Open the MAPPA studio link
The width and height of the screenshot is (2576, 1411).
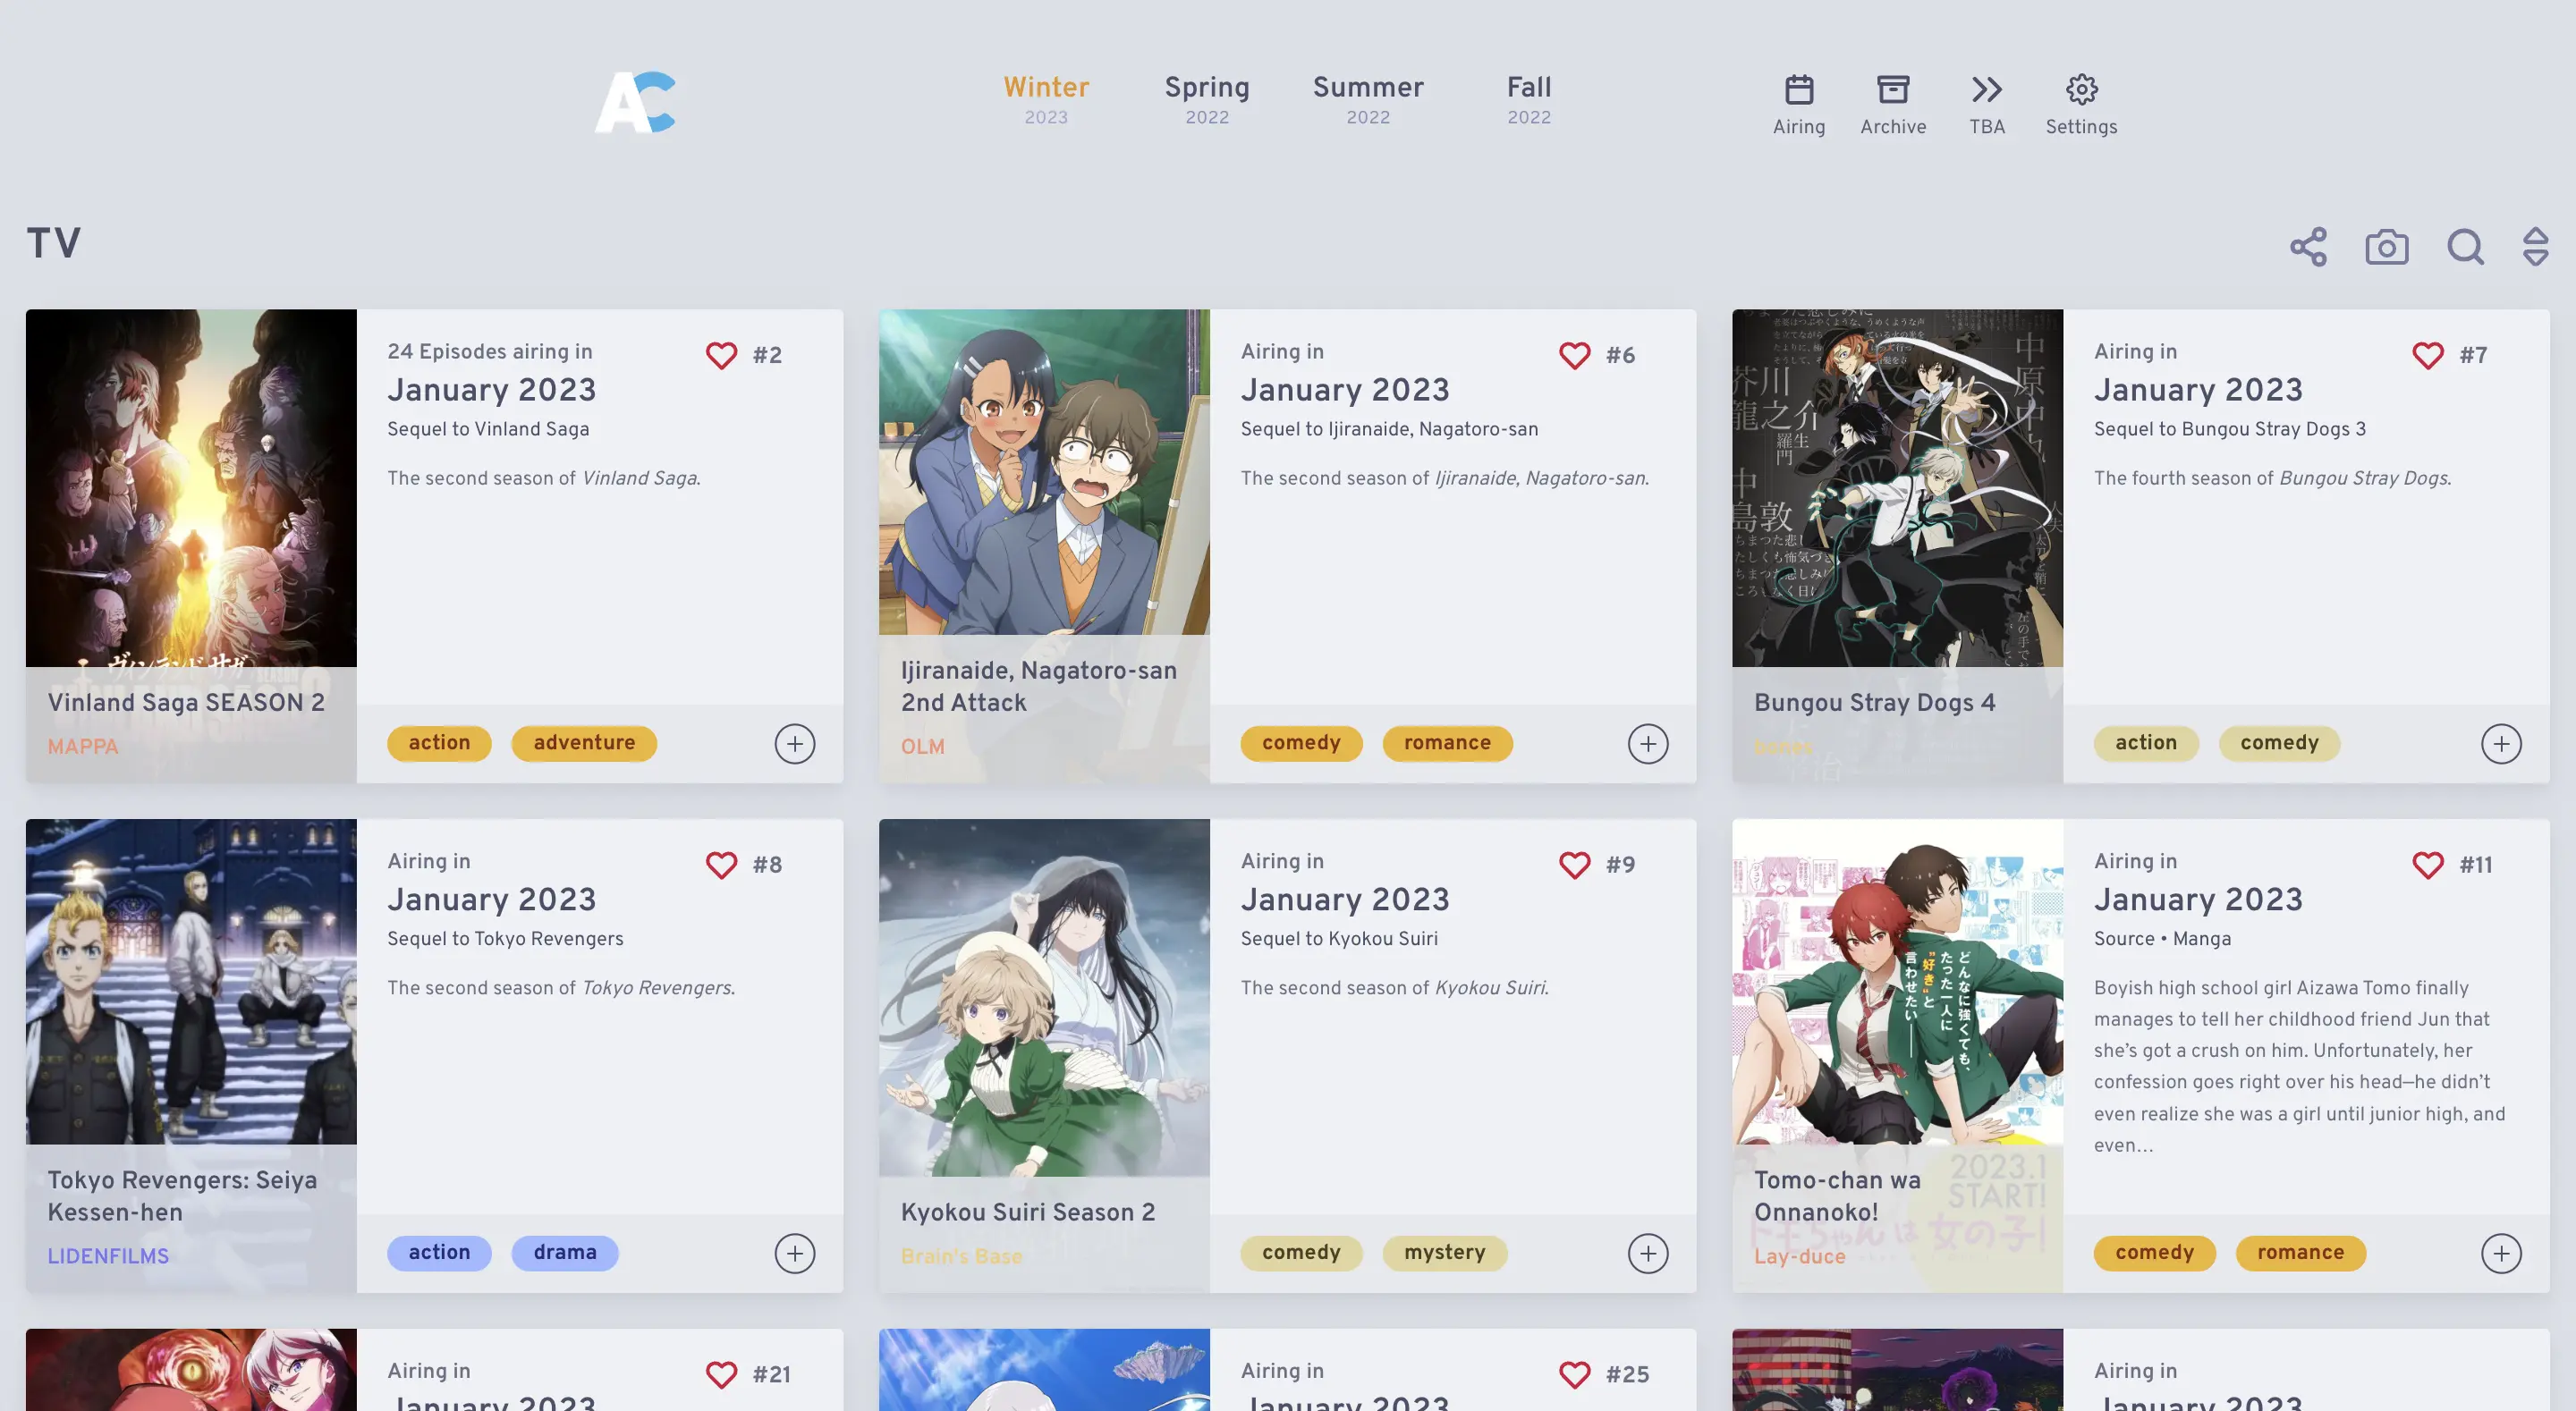[83, 747]
